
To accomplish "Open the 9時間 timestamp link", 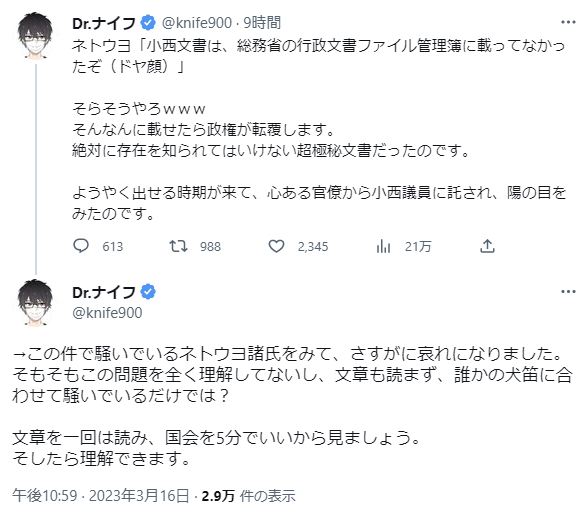I will tap(262, 23).
